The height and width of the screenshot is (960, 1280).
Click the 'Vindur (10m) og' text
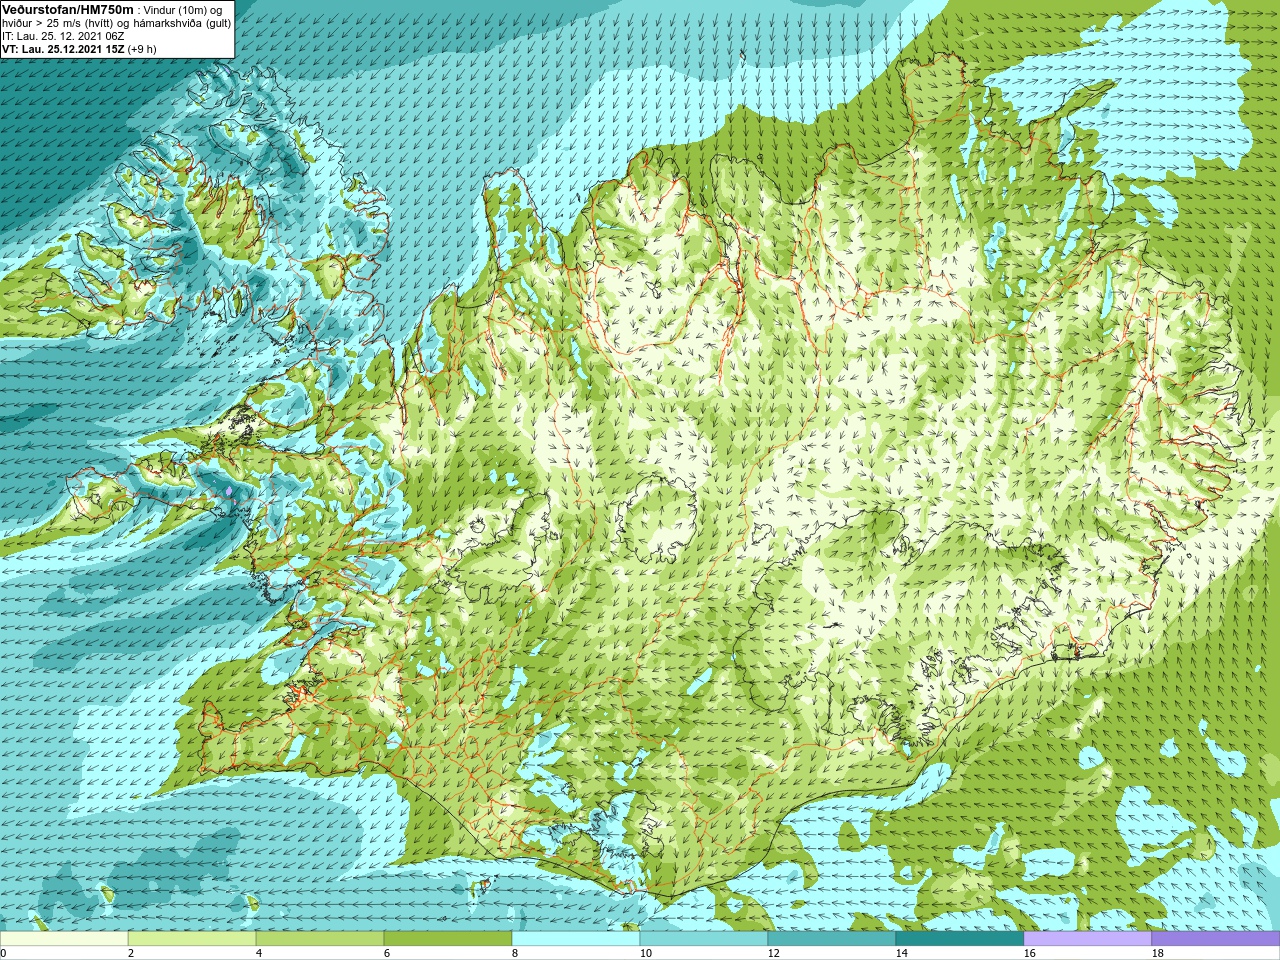pos(183,10)
